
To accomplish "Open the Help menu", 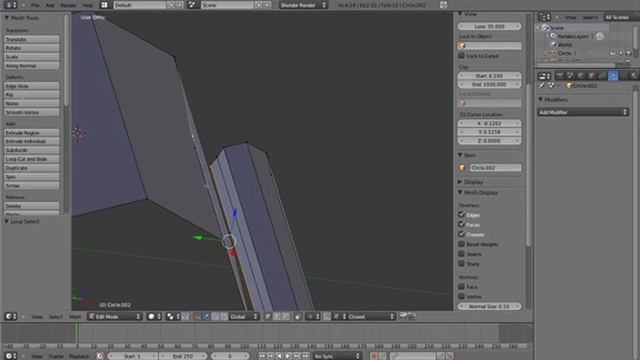I will coord(87,5).
